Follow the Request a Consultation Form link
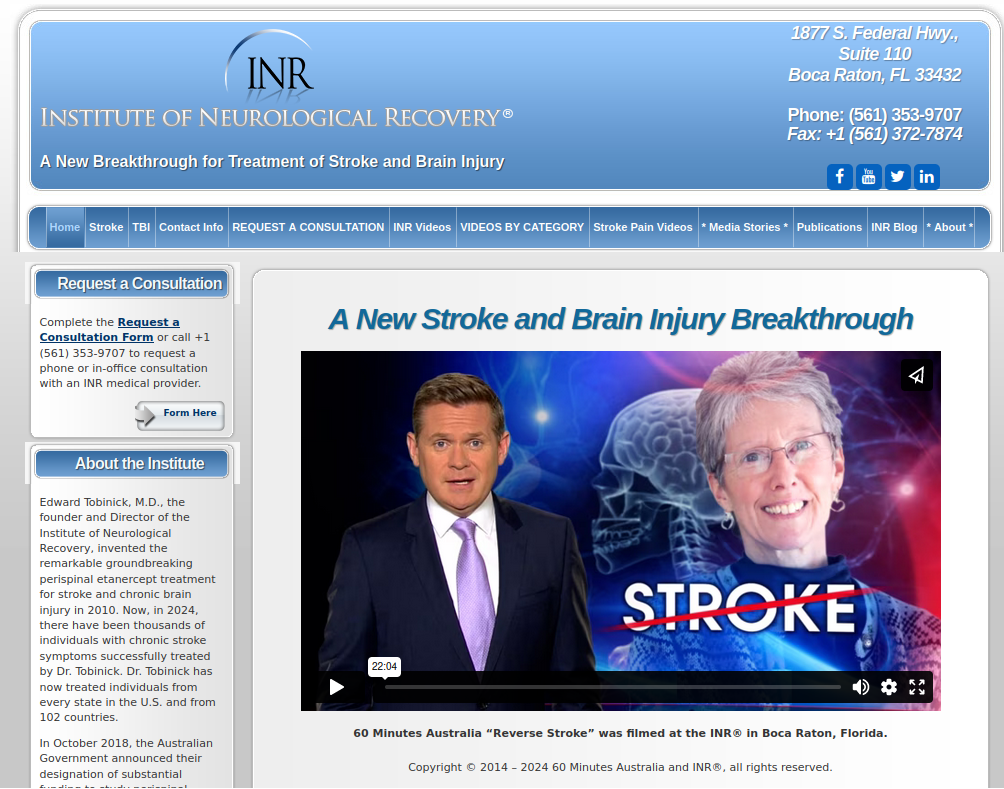 [109, 330]
